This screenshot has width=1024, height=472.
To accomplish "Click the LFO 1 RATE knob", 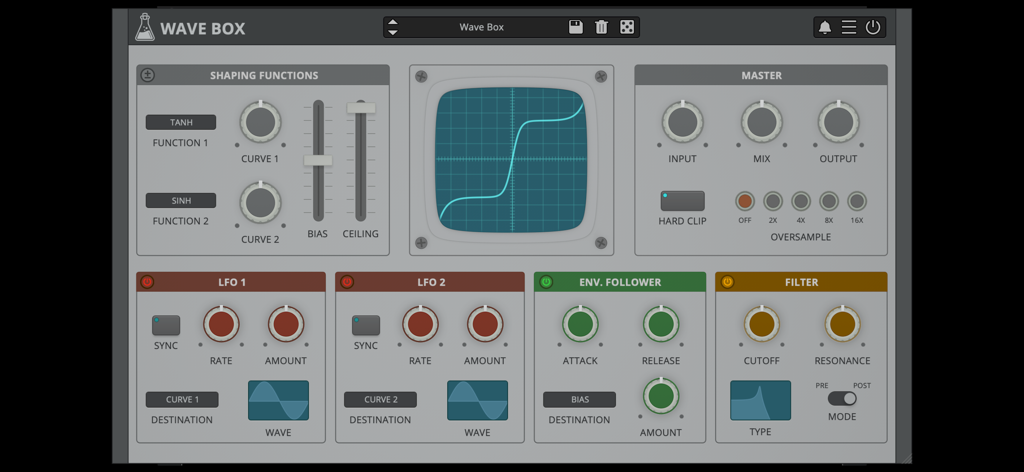I will click(x=221, y=324).
